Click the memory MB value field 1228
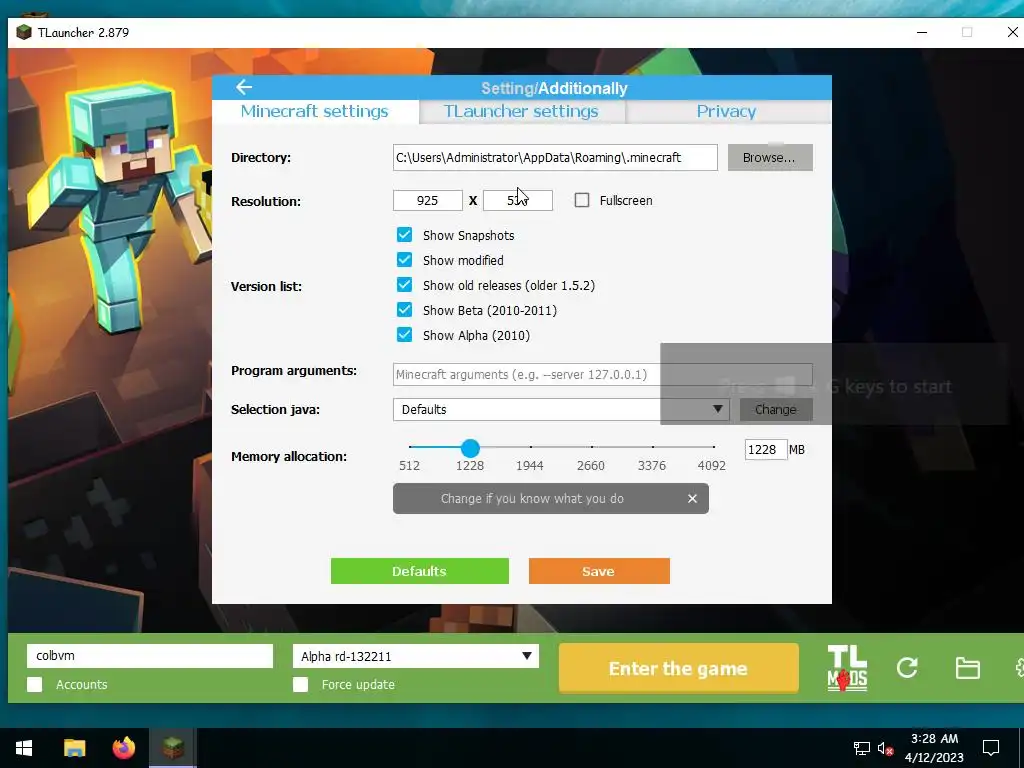 pyautogui.click(x=765, y=449)
